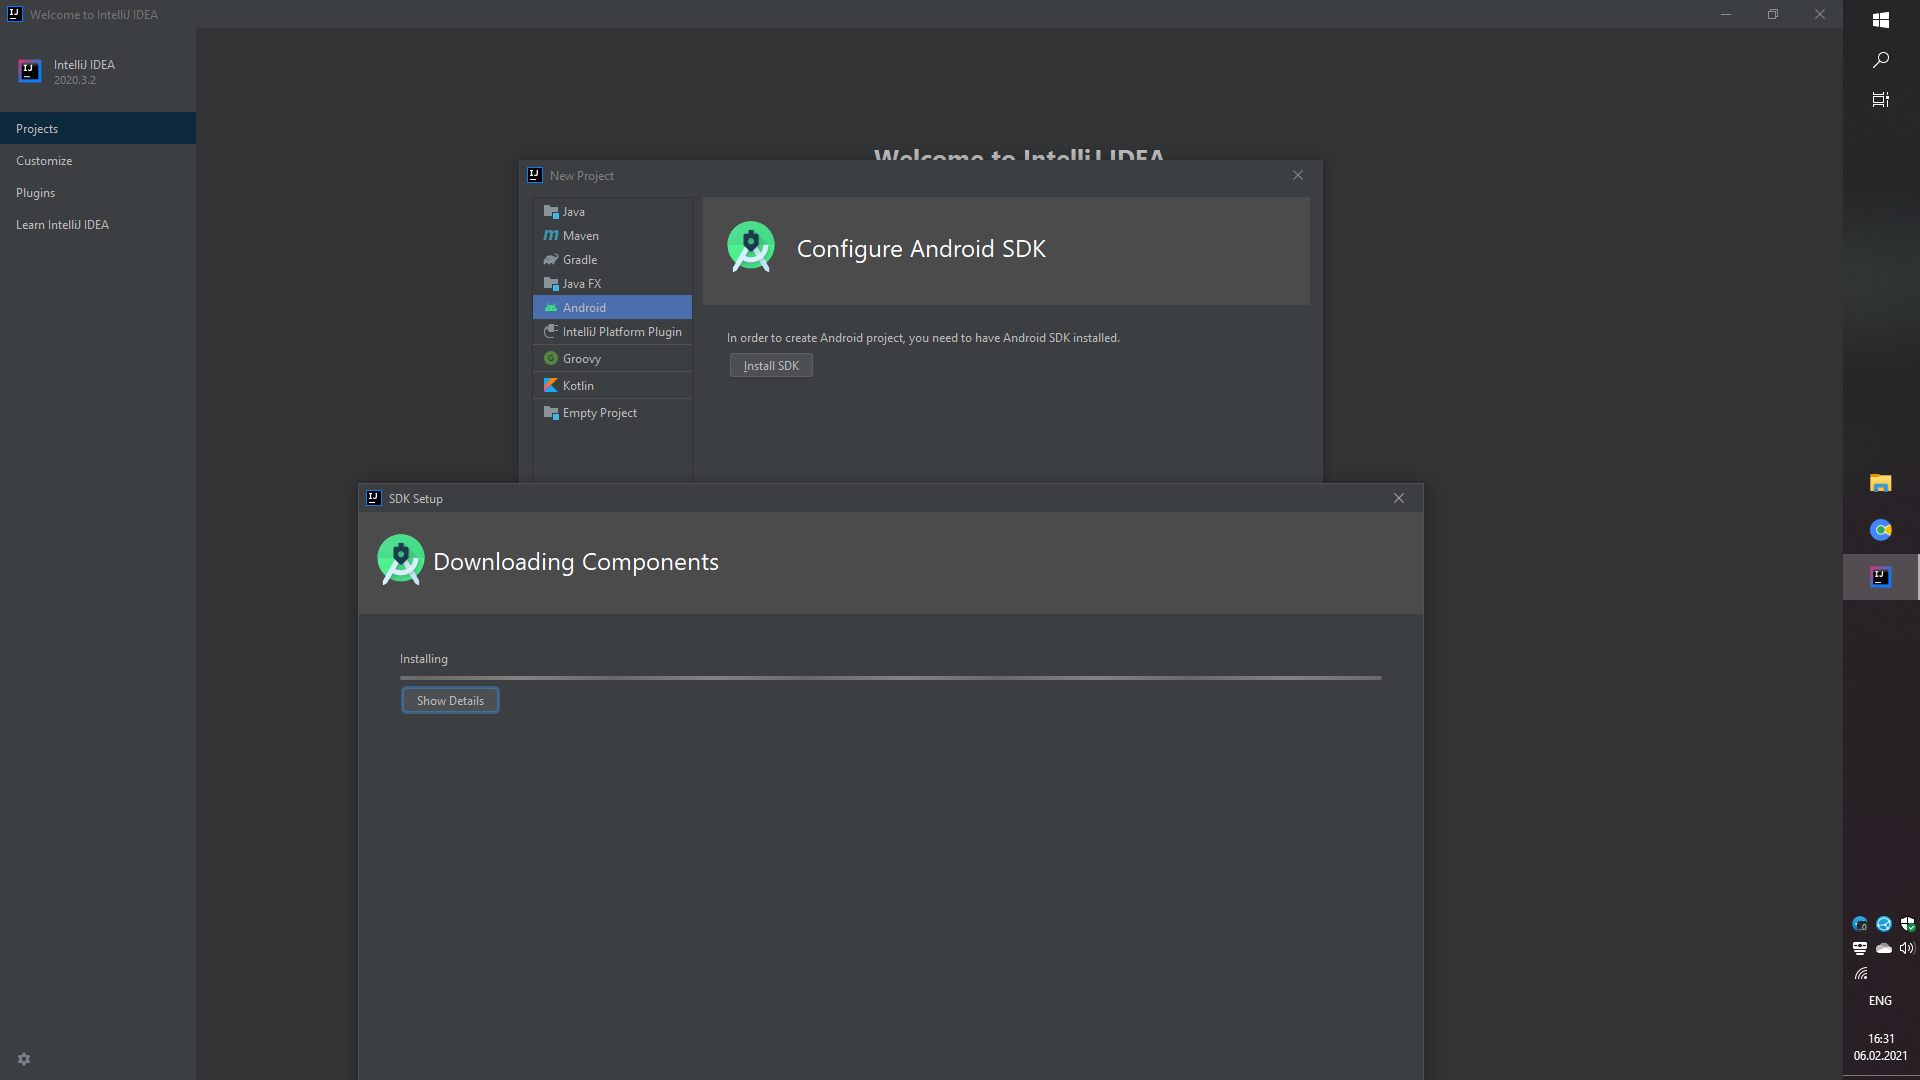This screenshot has height=1080, width=1920.
Task: Click the OneDrive cloud tray icon
Action: [x=1884, y=948]
